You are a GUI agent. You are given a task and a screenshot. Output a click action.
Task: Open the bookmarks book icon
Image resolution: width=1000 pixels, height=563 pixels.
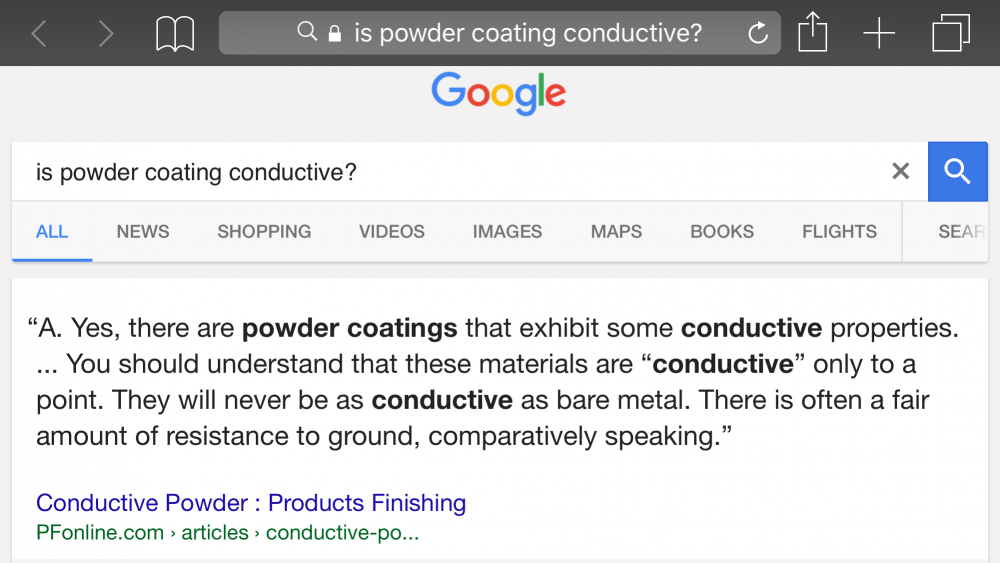coord(175,34)
